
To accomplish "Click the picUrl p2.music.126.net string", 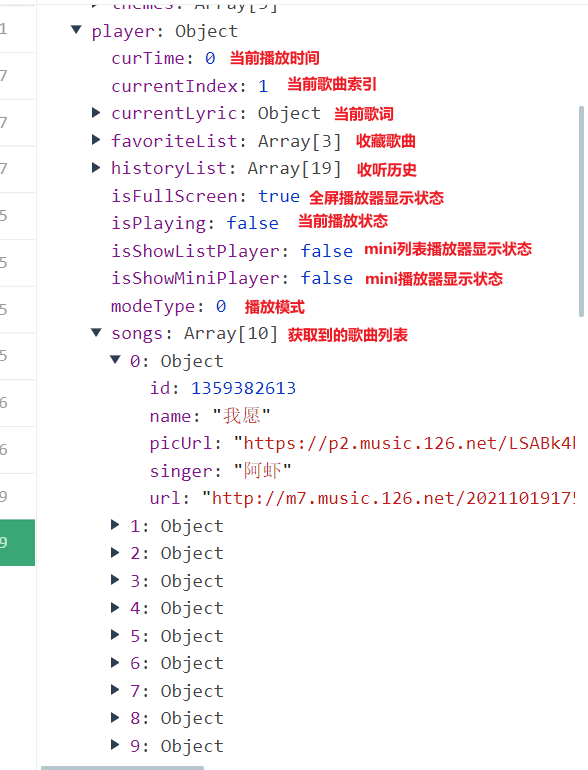I will (404, 443).
